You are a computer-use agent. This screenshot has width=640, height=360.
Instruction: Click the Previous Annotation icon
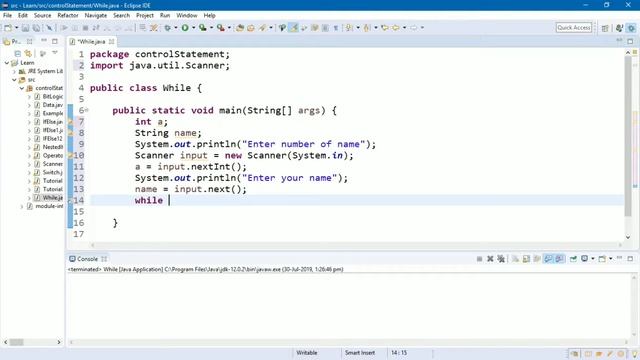(367, 28)
